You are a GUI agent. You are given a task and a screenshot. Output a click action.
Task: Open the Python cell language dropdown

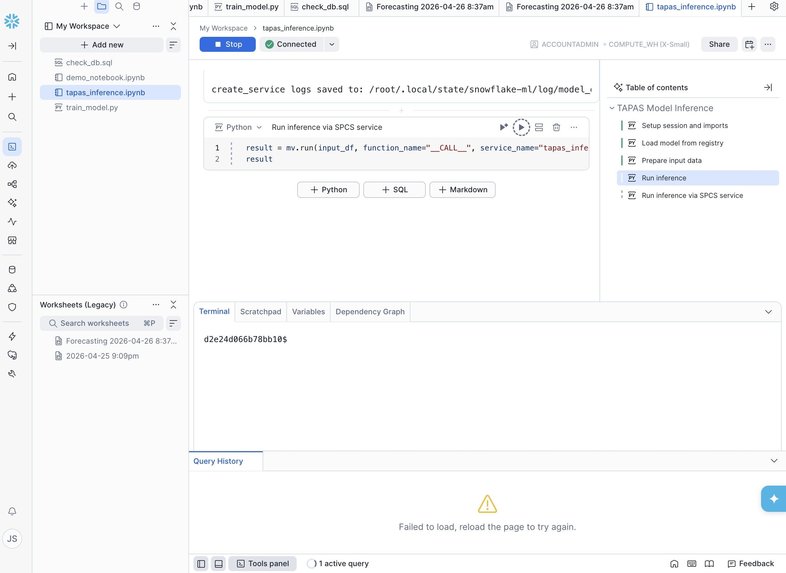tap(239, 127)
